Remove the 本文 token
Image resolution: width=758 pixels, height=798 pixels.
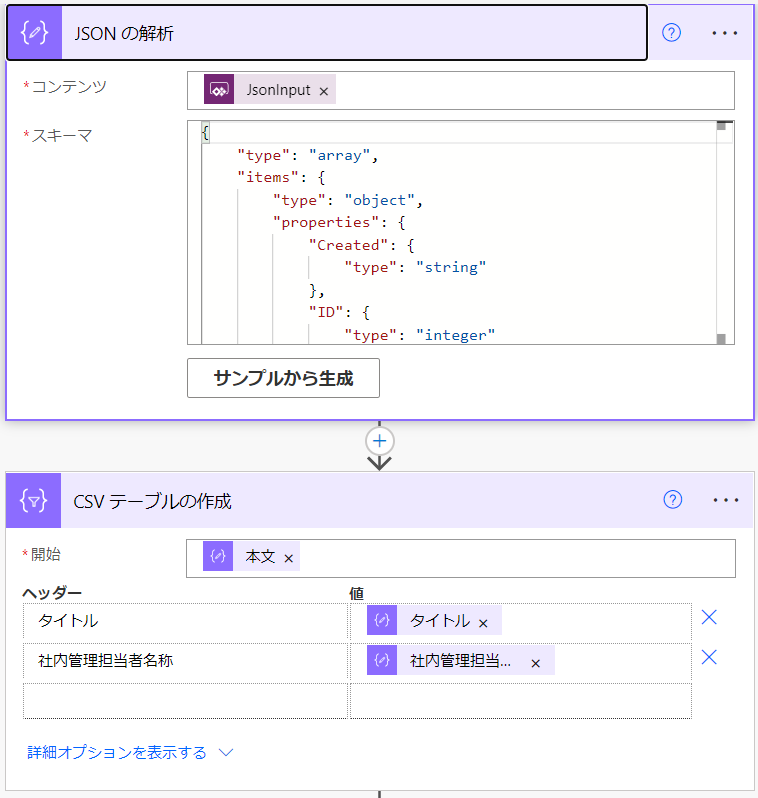tap(289, 558)
